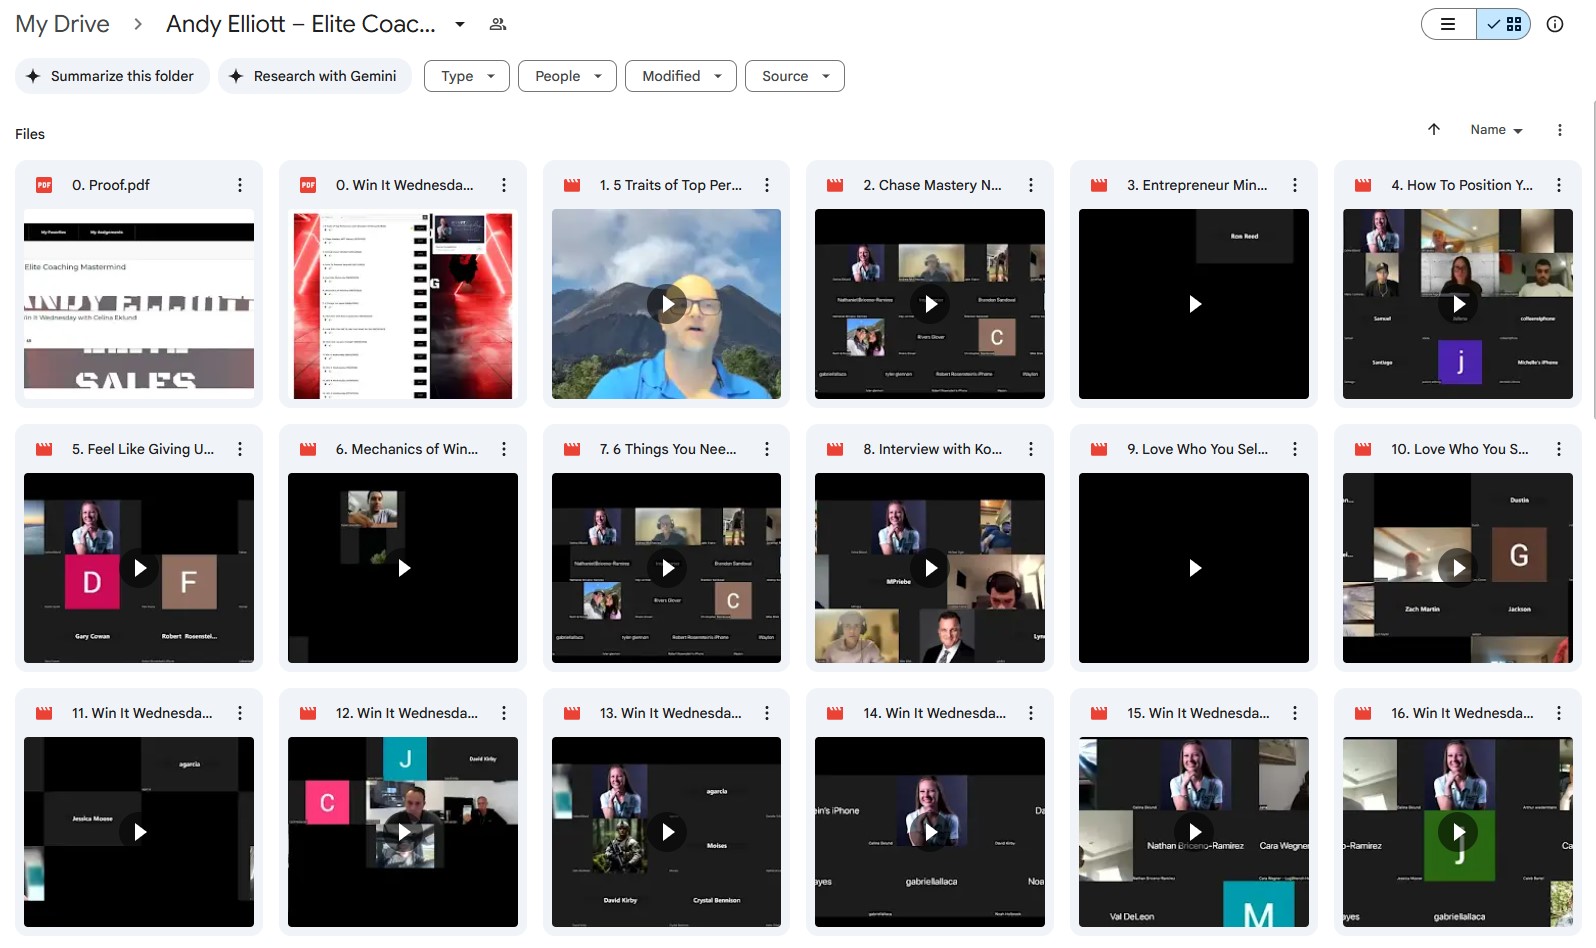Open more actions for 12. Win It Wednesday
This screenshot has width=1596, height=948.
tap(504, 713)
